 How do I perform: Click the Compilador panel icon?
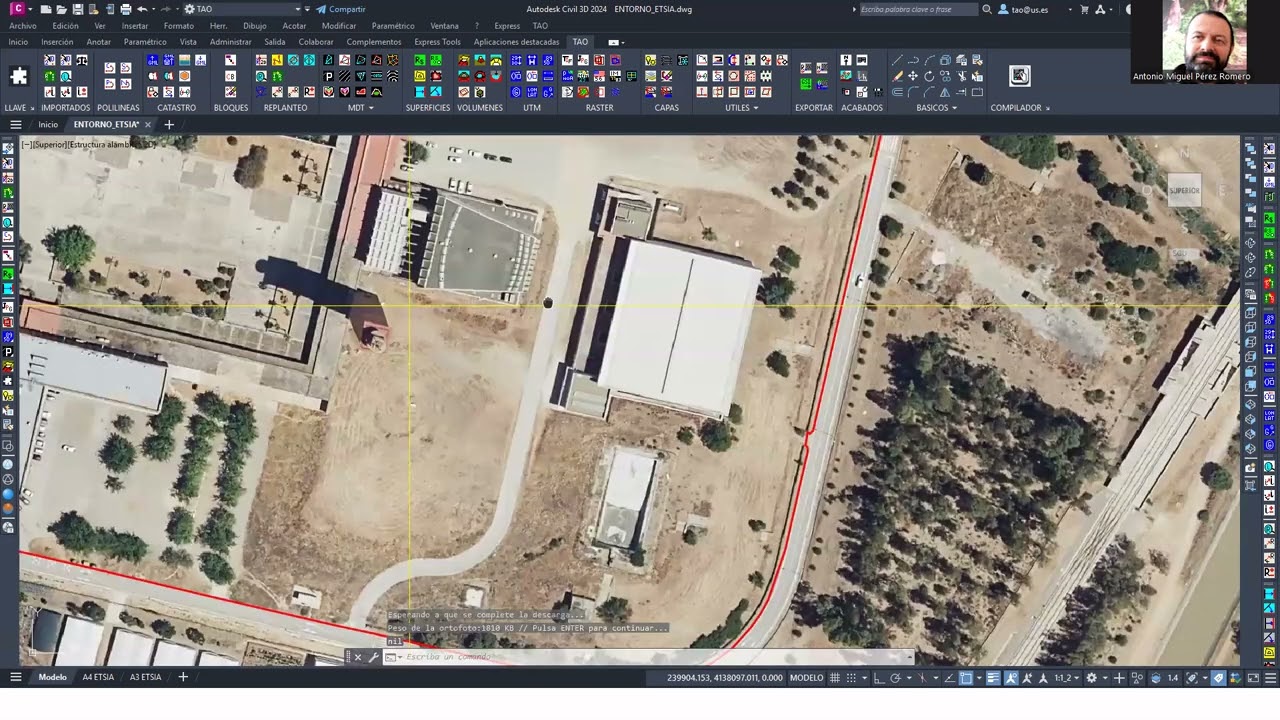click(x=1020, y=76)
